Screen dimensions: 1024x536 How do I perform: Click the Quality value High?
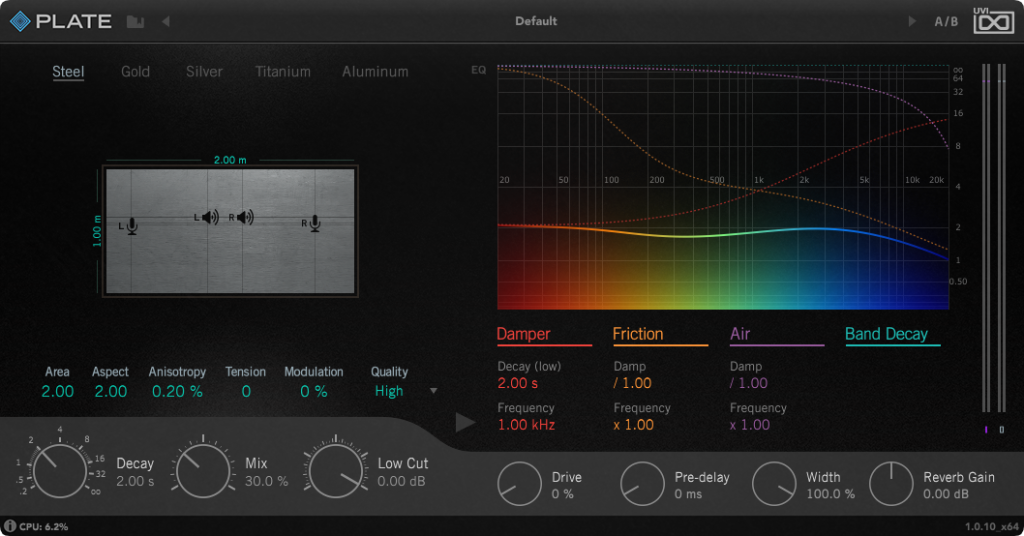389,392
